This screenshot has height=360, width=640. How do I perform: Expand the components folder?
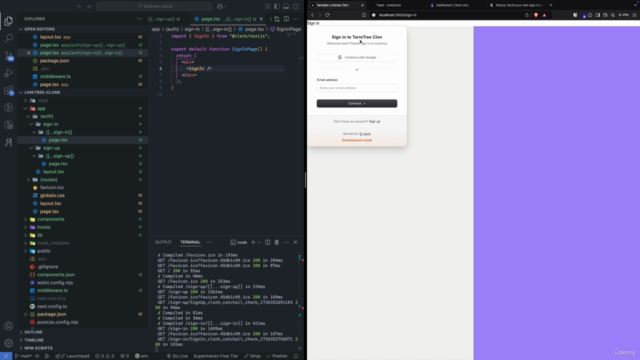[x=51, y=219]
